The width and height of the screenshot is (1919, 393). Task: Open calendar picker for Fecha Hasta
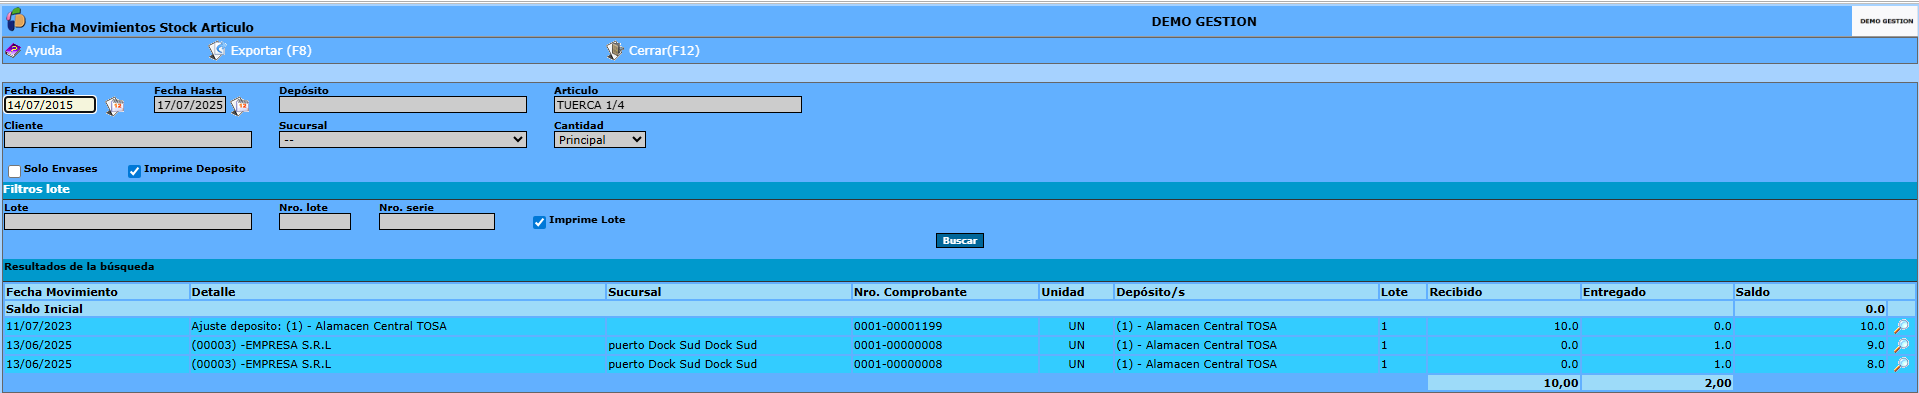coord(241,106)
